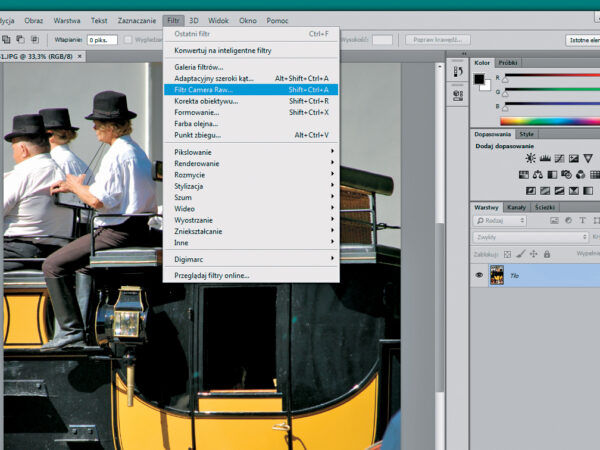Hide the Tło layer with eye icon

479,275
